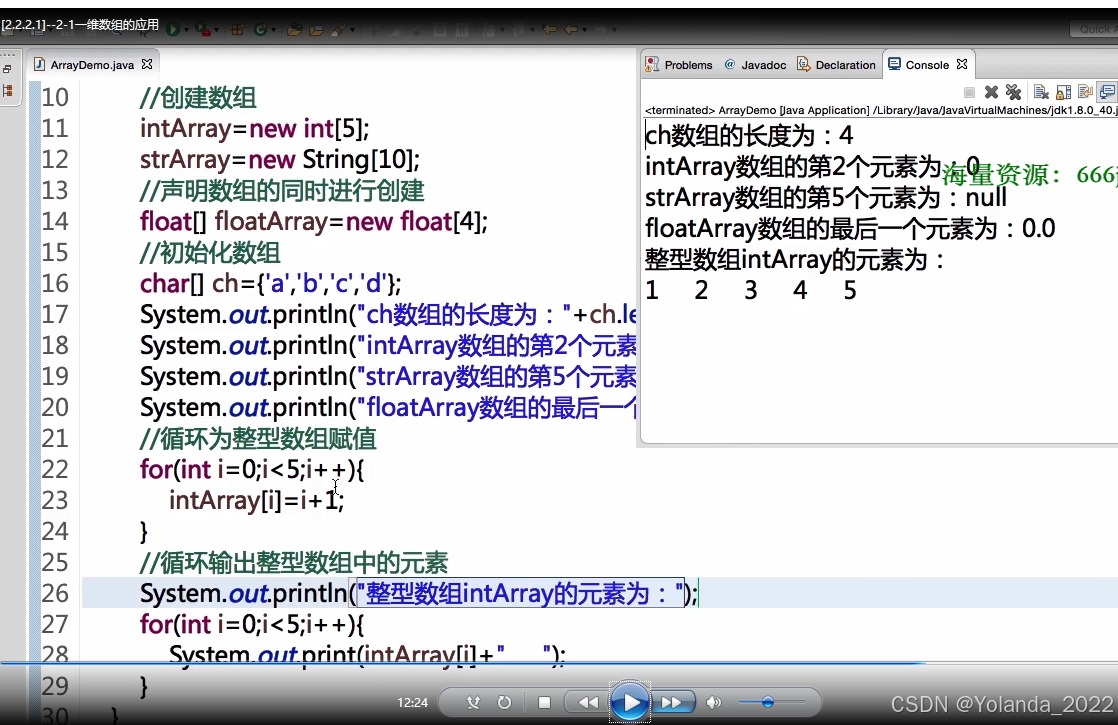1118x725 pixels.
Task: Fast forward the video with the double-right arrows
Action: pyautogui.click(x=672, y=702)
